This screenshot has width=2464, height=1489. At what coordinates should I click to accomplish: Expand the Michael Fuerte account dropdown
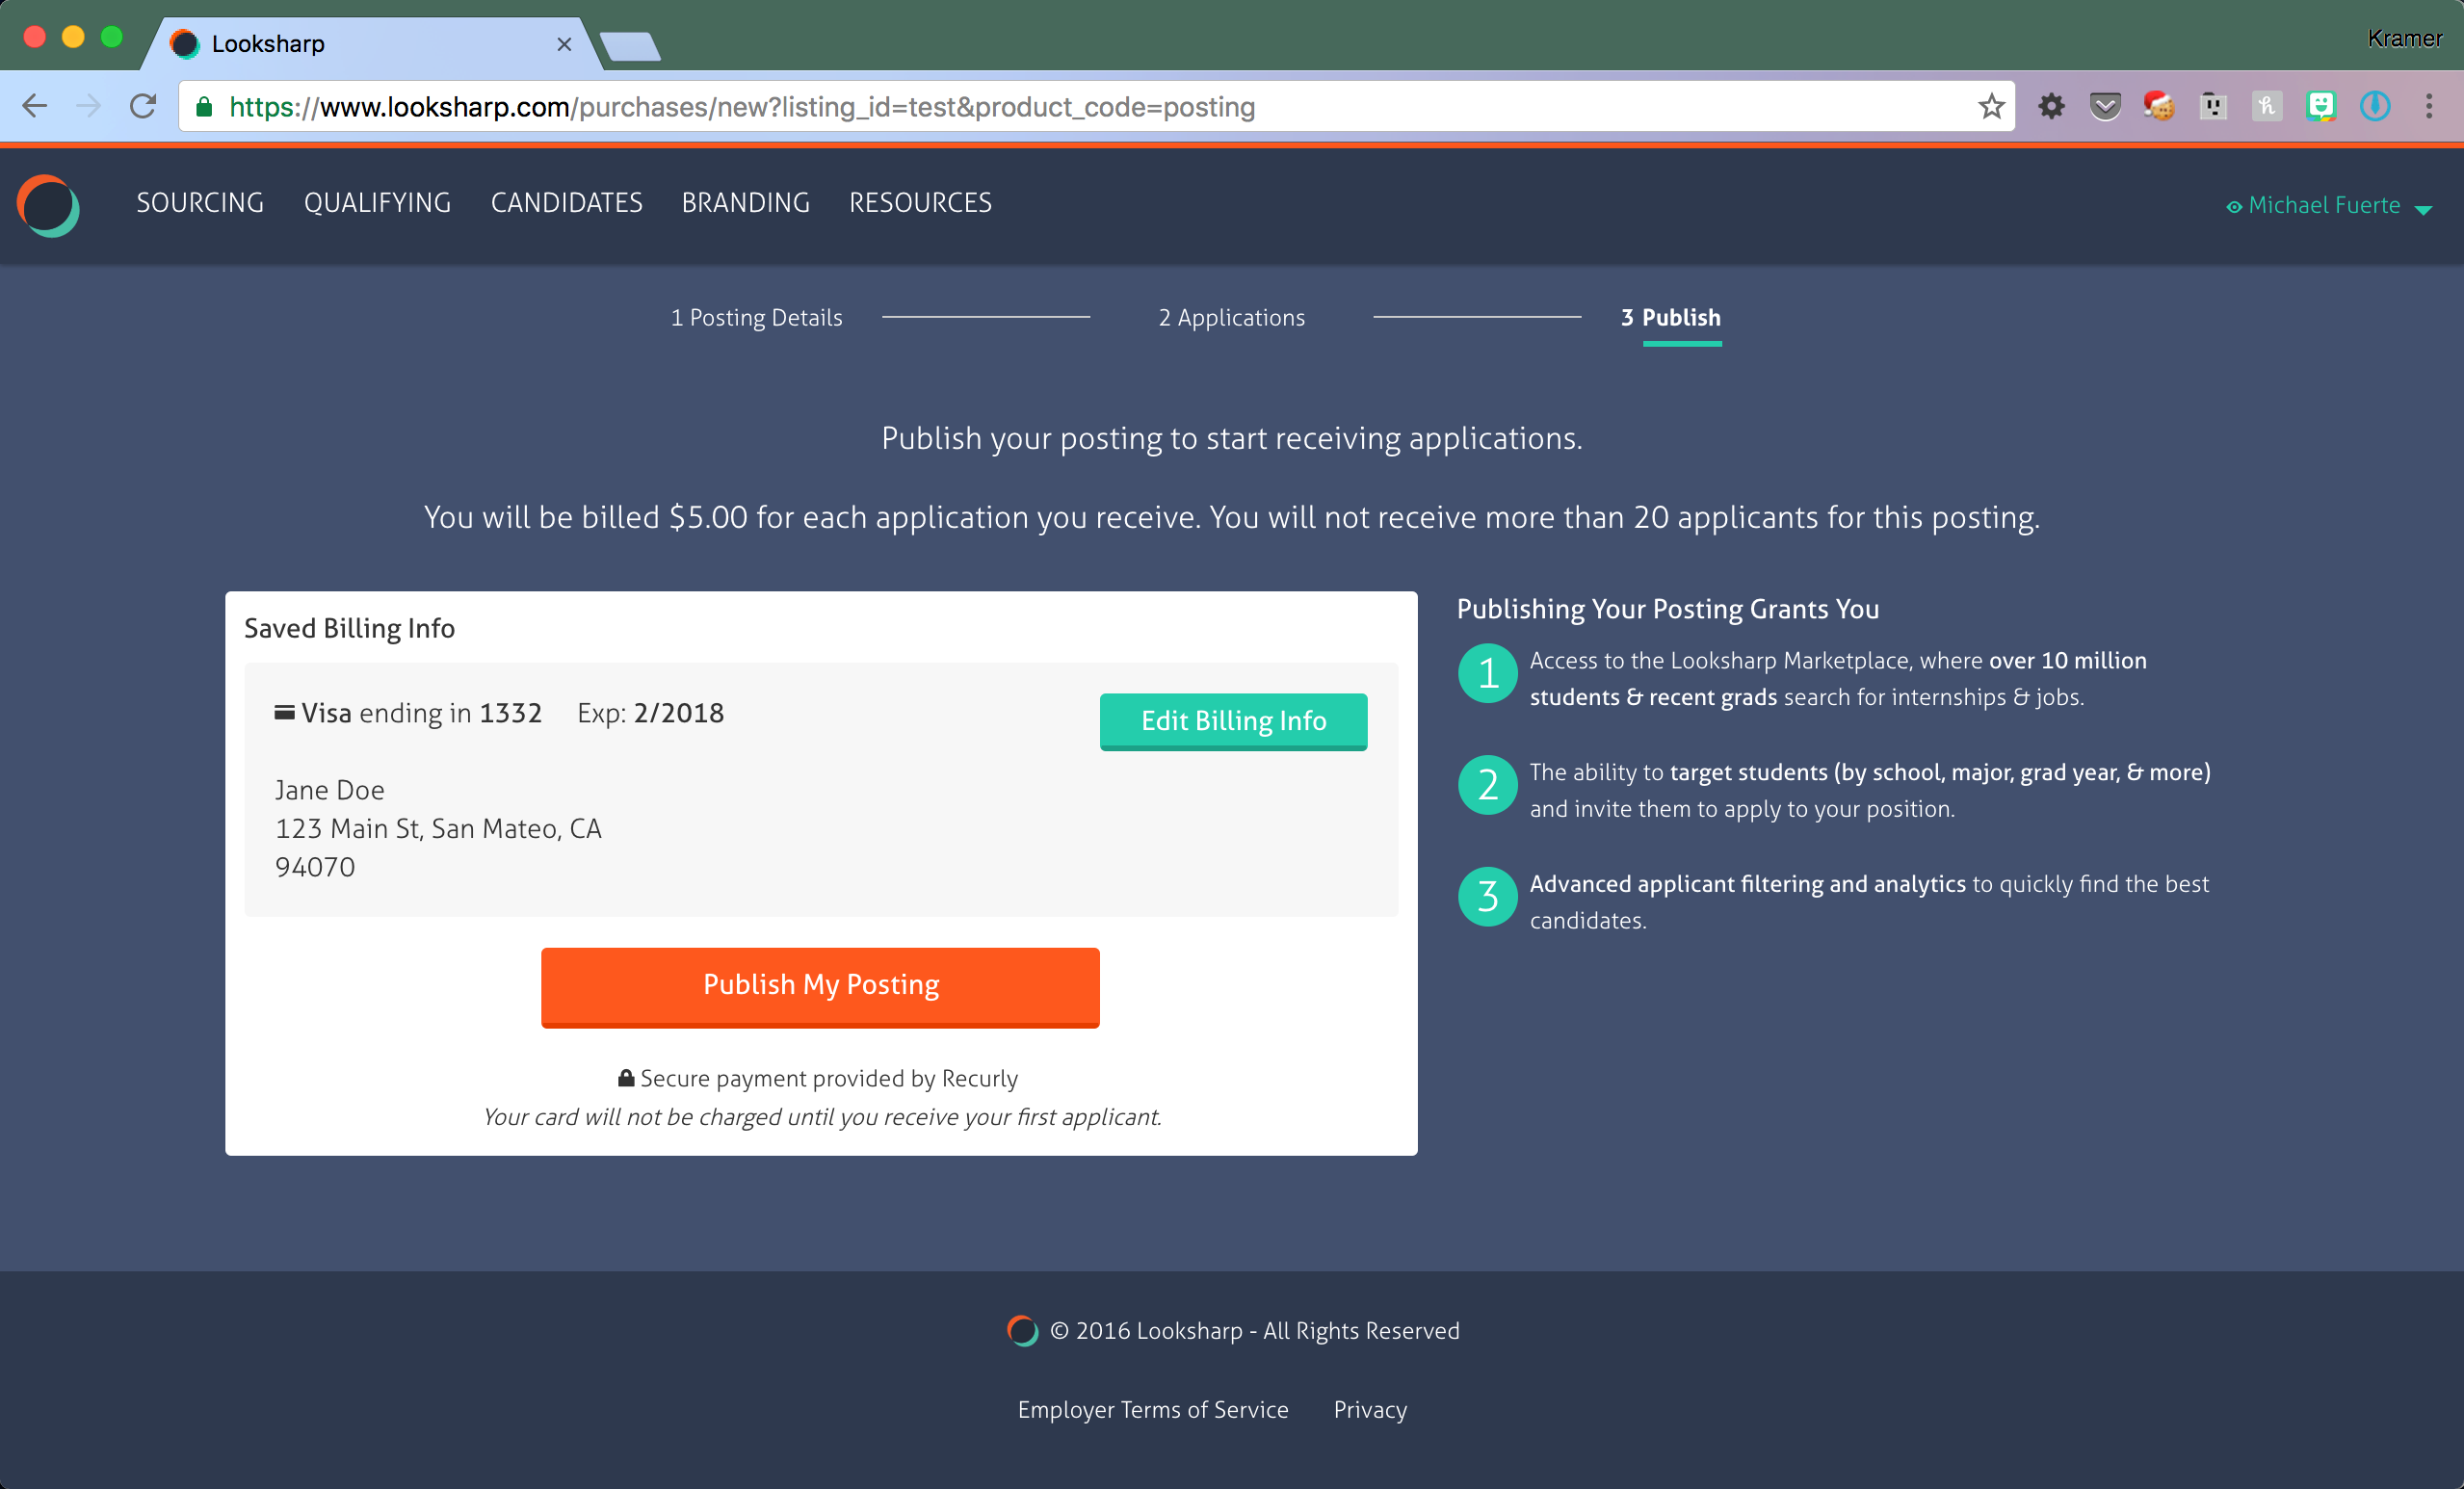pos(2423,209)
